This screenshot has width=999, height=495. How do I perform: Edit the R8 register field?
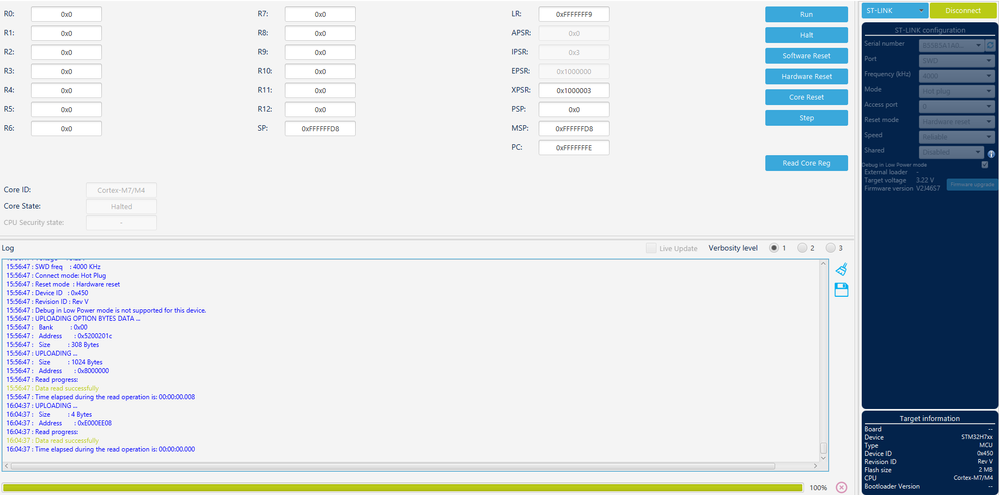point(320,33)
